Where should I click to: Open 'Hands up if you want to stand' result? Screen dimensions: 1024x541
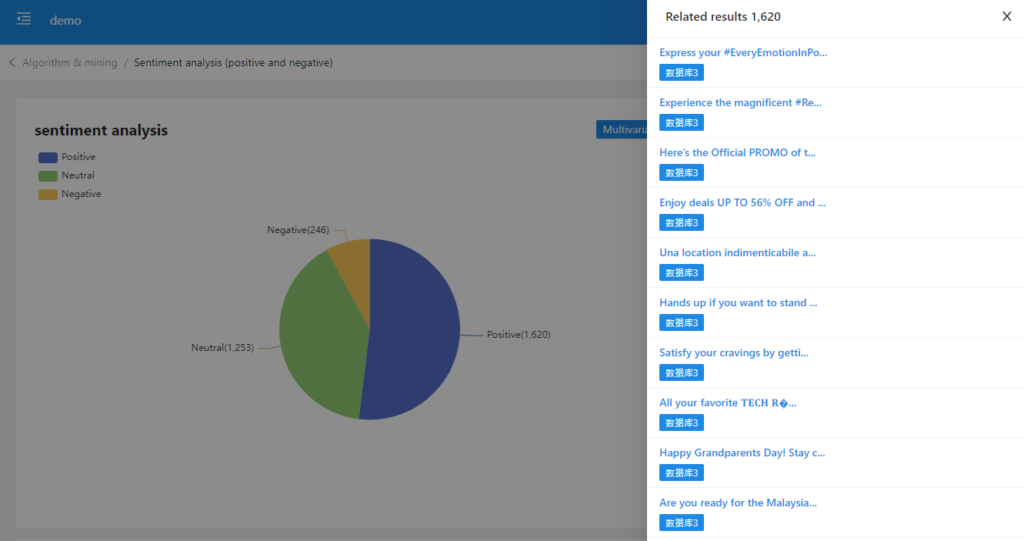coord(738,302)
